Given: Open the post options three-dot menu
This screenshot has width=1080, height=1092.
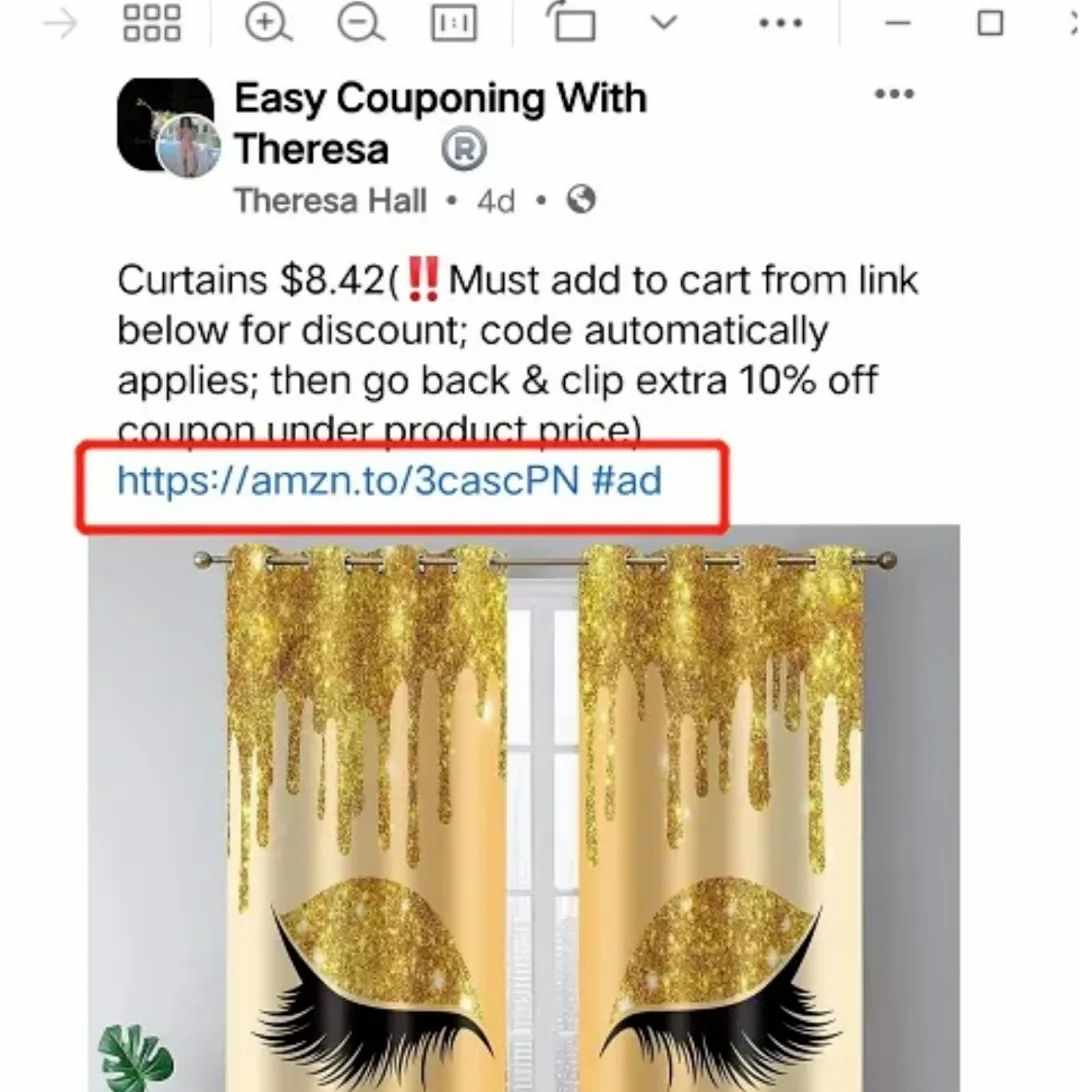Looking at the screenshot, I should pos(894,93).
